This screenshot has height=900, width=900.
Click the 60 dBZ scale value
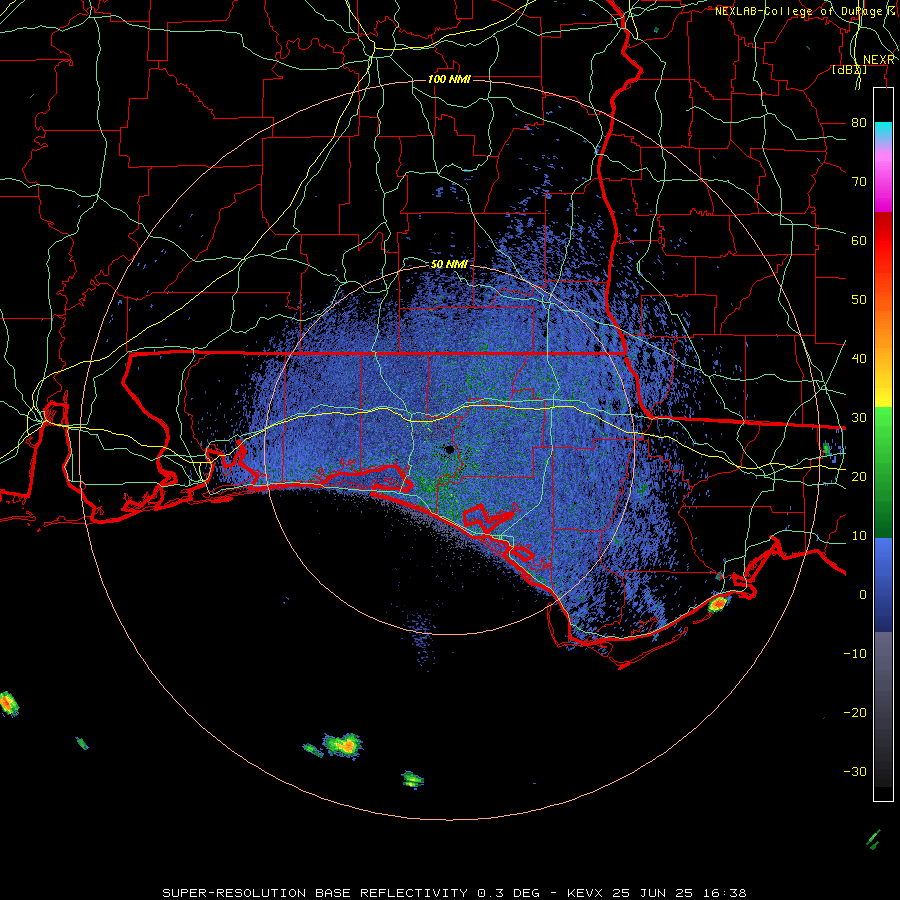tap(859, 240)
